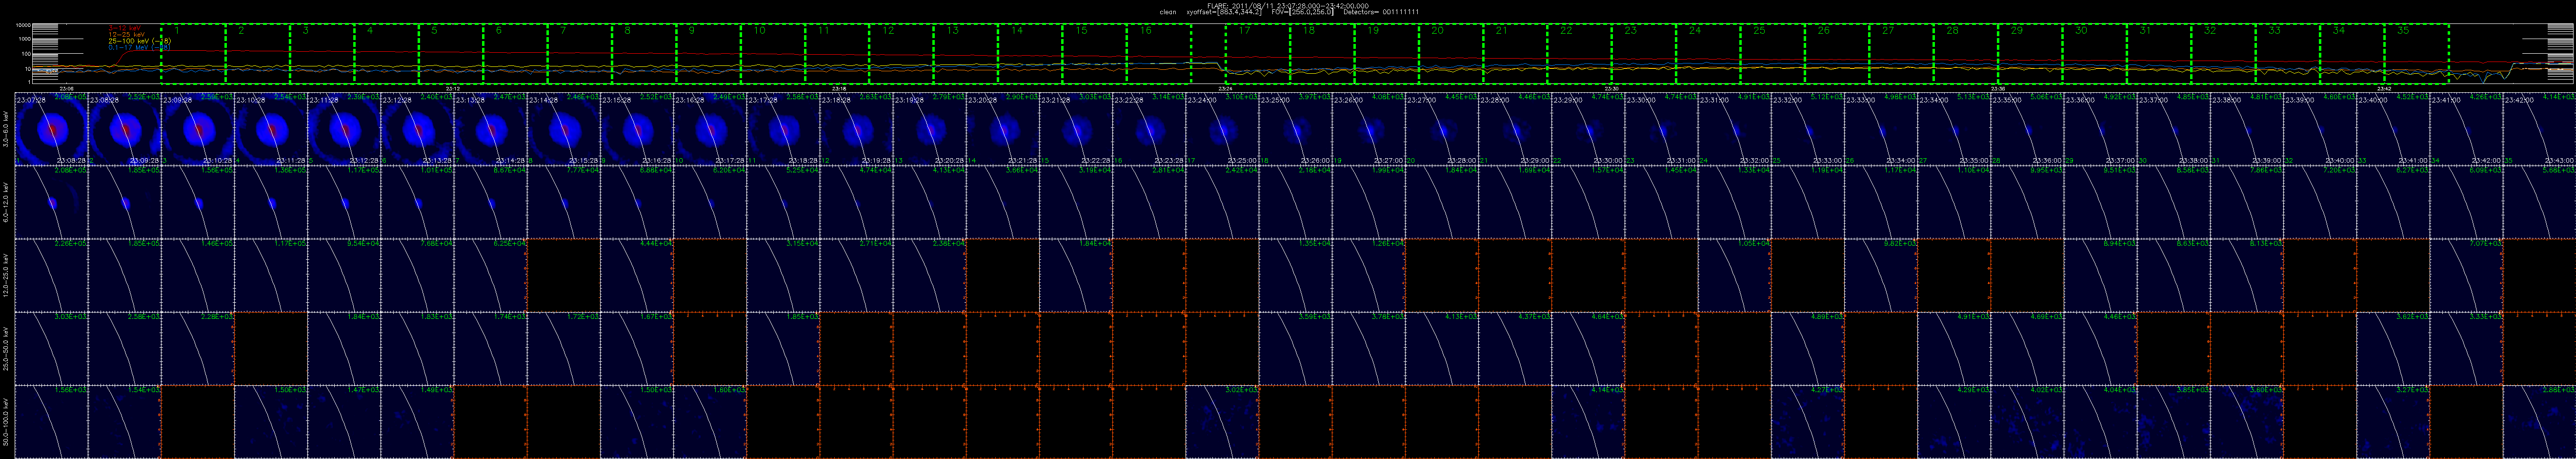Open the 3.0-6.0 keV image starting 23:27:00
This screenshot has height=459, width=2576.
click(1442, 129)
